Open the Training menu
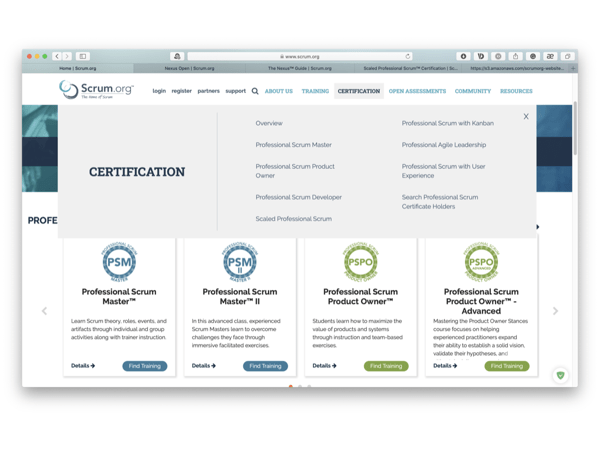The image size is (600, 450). [x=315, y=91]
